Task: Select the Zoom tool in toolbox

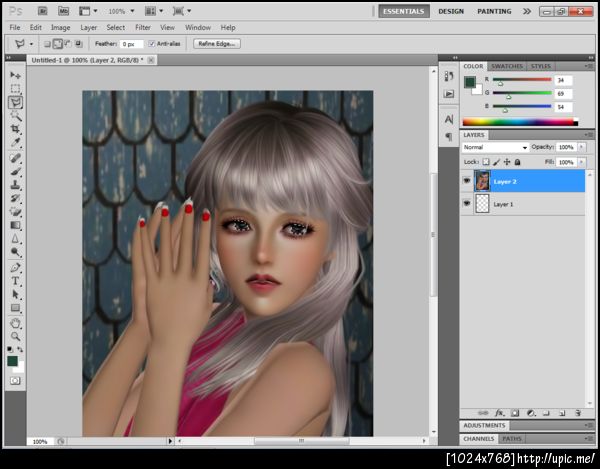Action: click(15, 336)
